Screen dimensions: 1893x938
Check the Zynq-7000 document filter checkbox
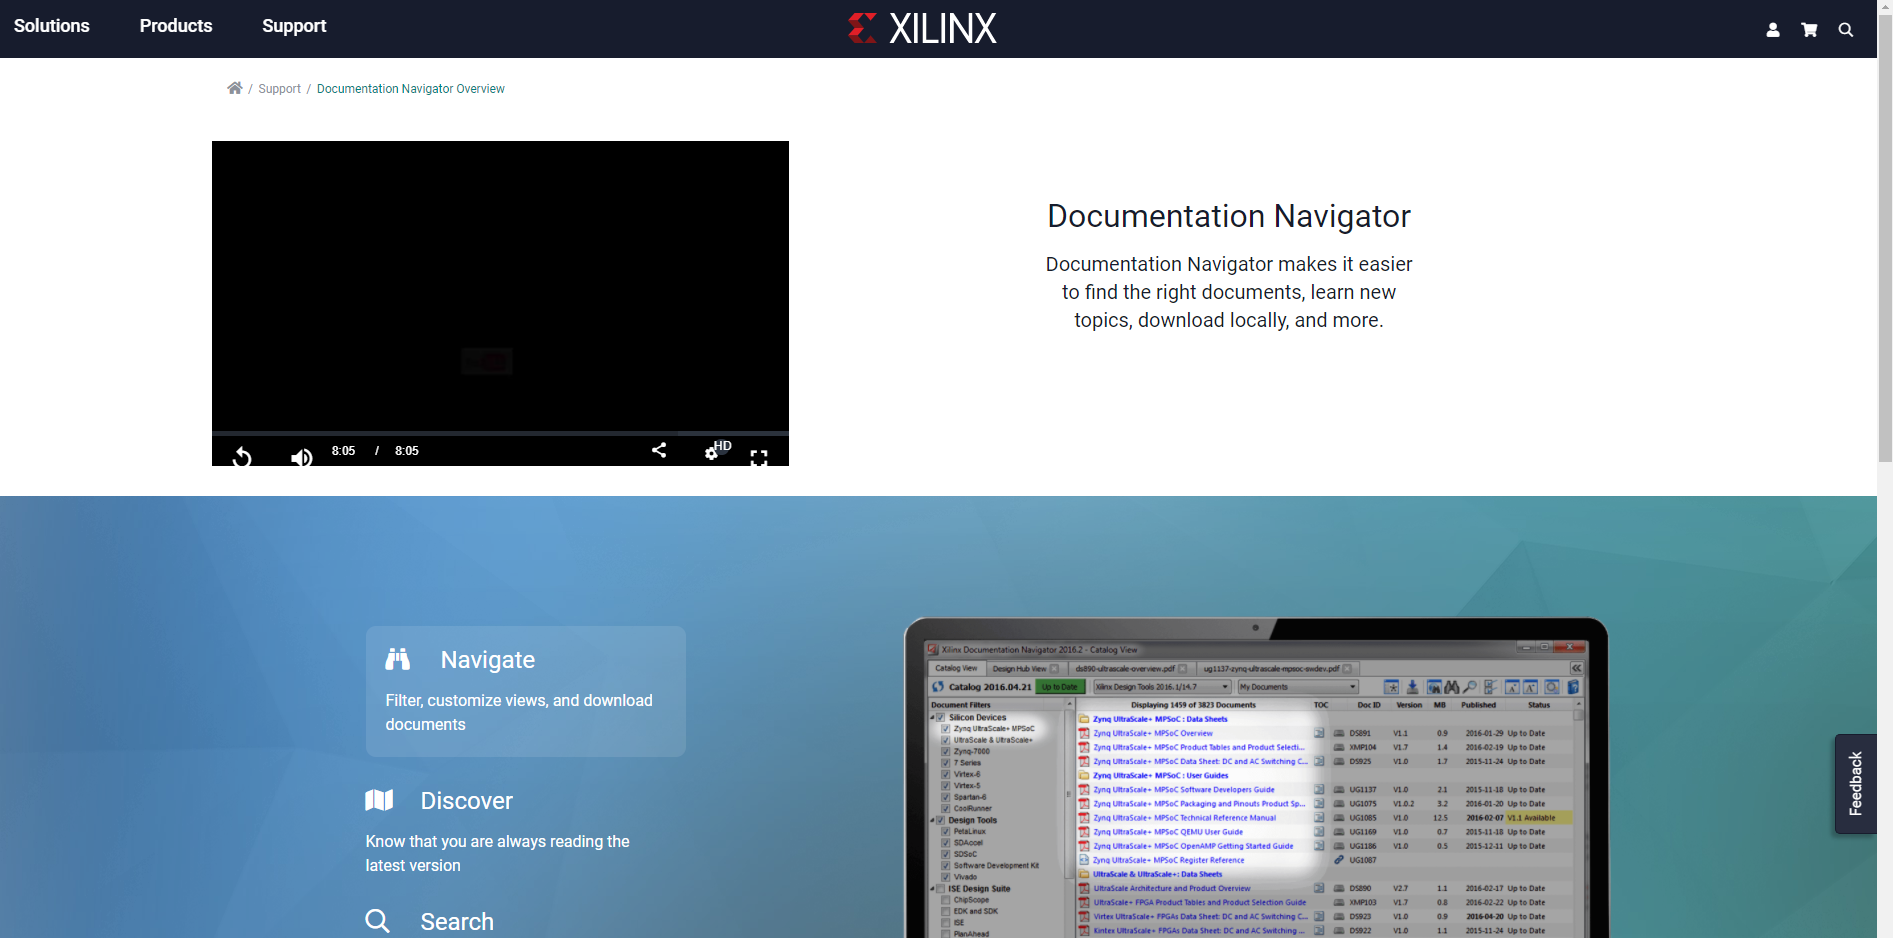(947, 751)
